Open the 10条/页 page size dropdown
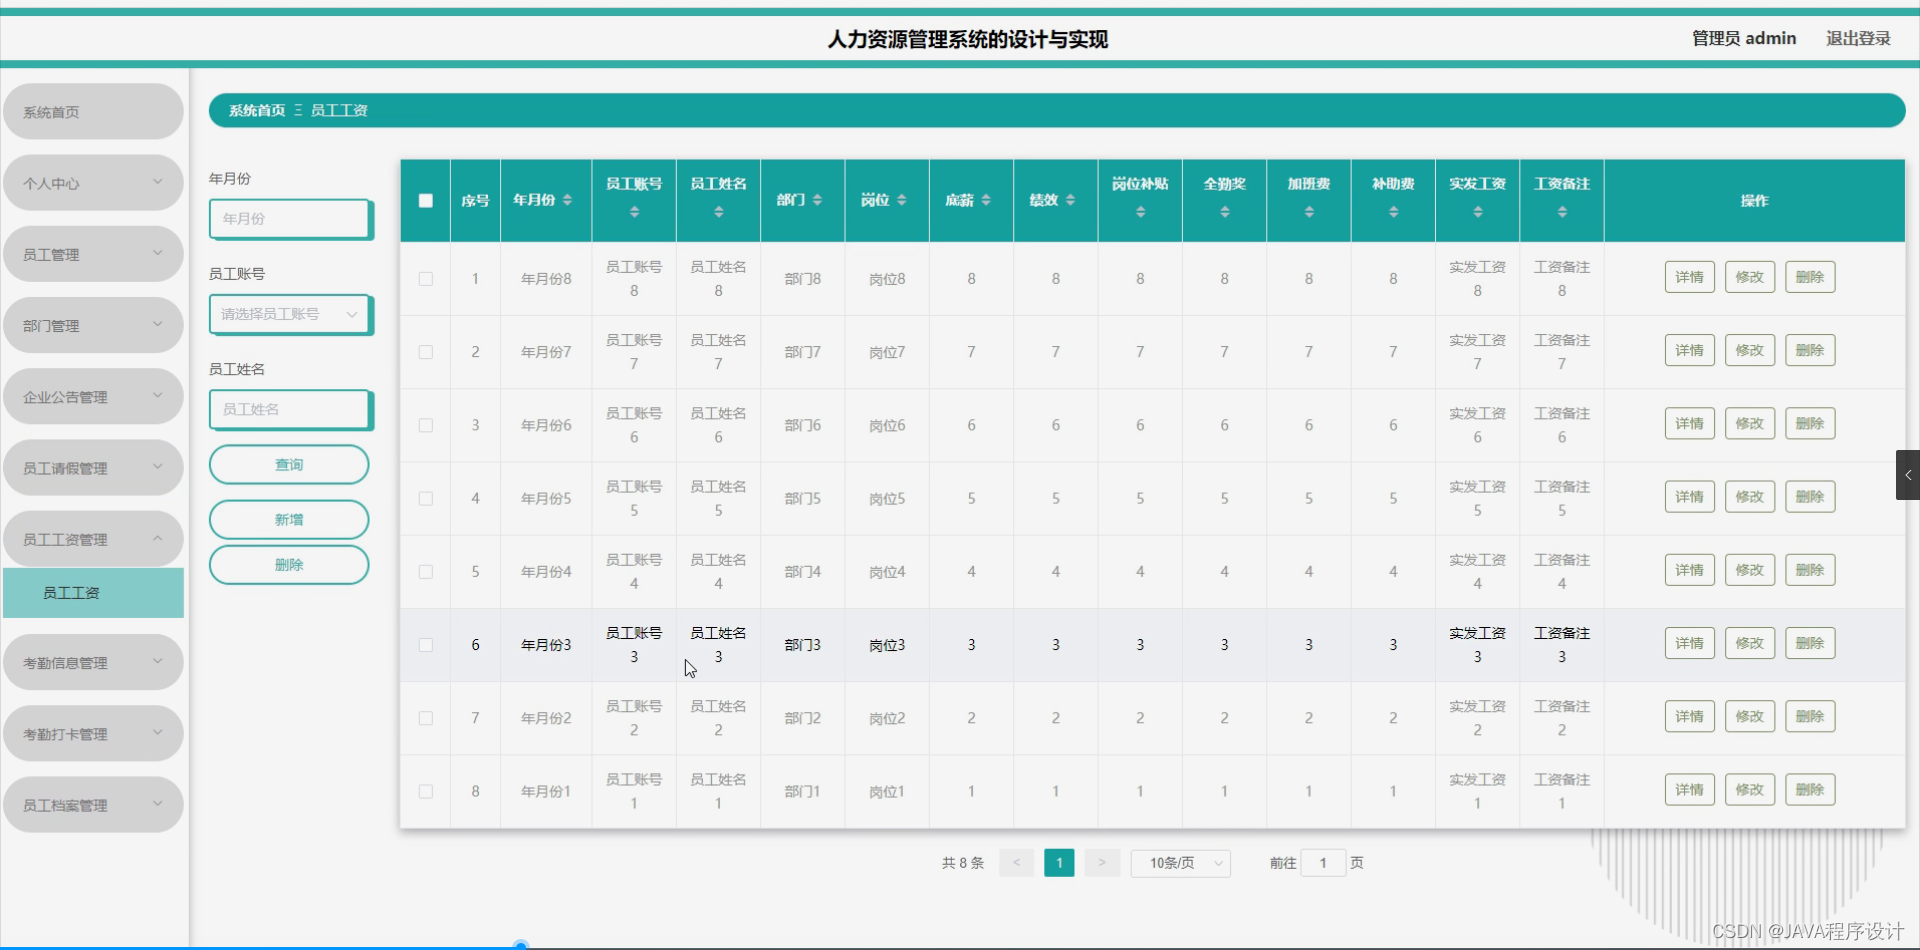 click(x=1181, y=863)
